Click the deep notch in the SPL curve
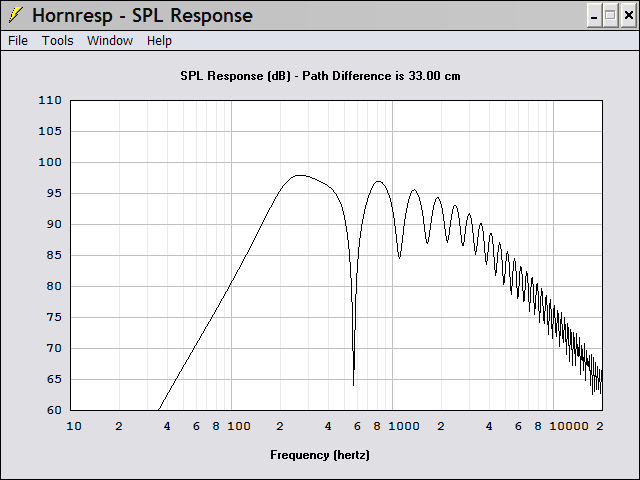This screenshot has width=640, height=480. click(353, 383)
